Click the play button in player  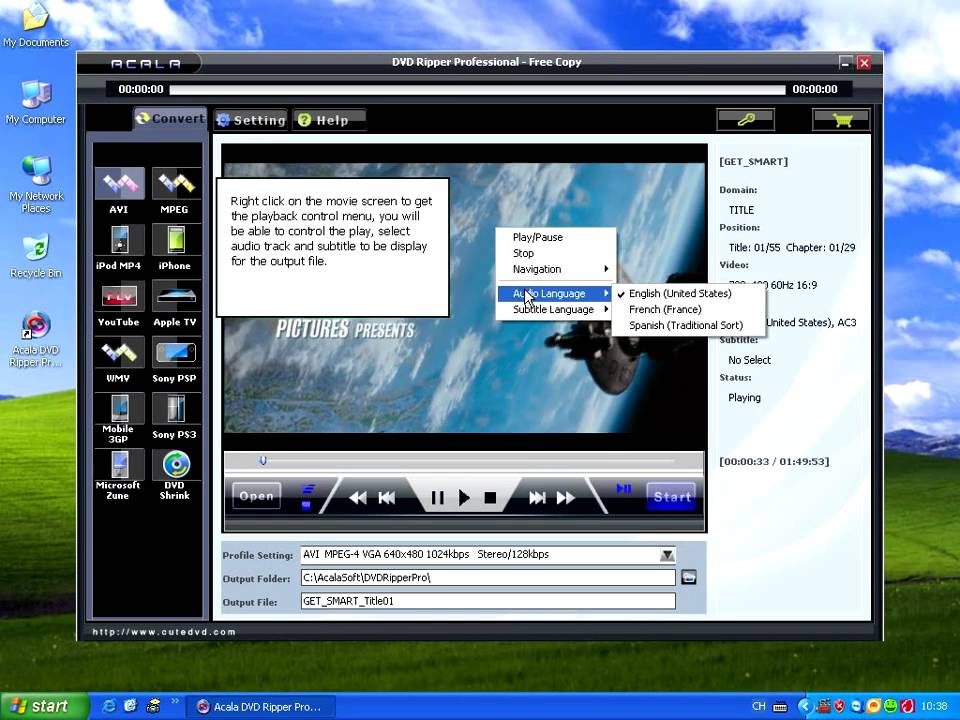tap(464, 498)
